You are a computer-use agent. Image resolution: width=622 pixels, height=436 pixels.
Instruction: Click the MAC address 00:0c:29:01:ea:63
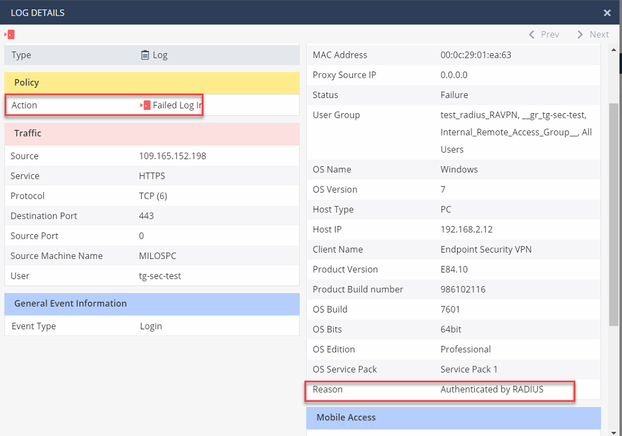tap(476, 55)
